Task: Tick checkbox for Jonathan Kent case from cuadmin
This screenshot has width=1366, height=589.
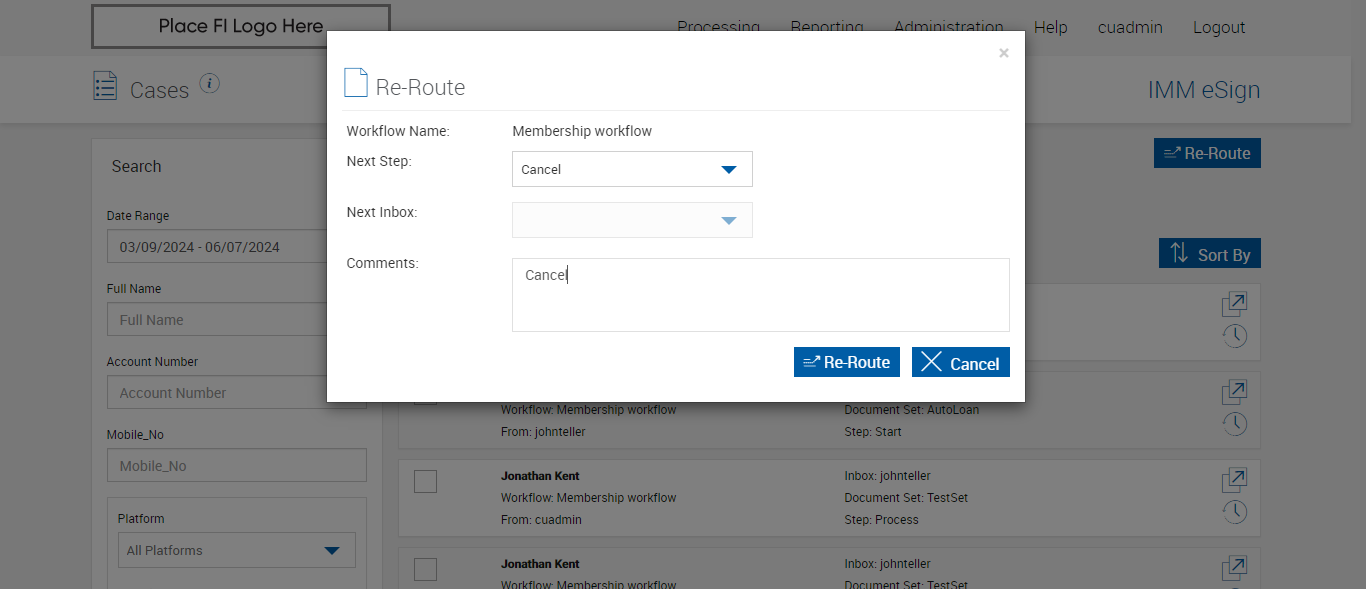Action: (x=425, y=481)
